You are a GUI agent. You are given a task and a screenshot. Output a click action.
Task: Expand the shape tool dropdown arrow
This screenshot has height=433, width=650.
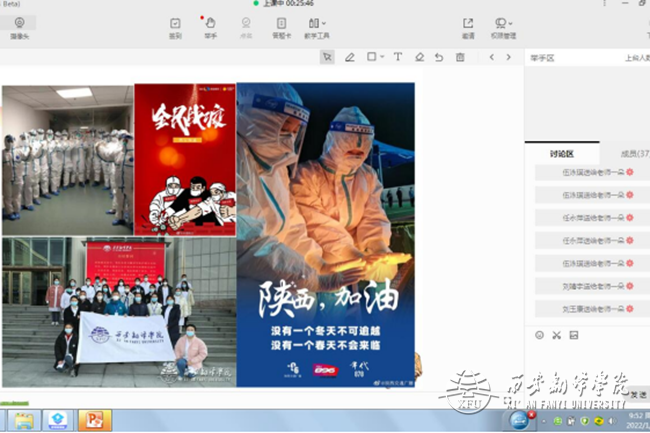pyautogui.click(x=382, y=57)
